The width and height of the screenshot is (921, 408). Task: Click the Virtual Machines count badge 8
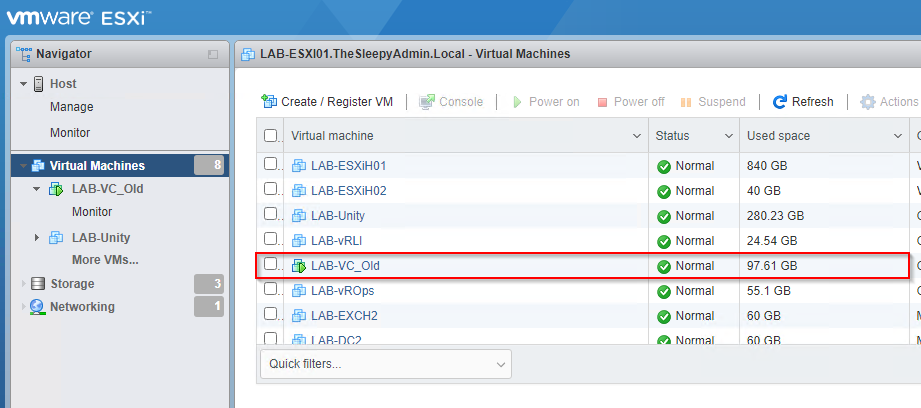209,166
